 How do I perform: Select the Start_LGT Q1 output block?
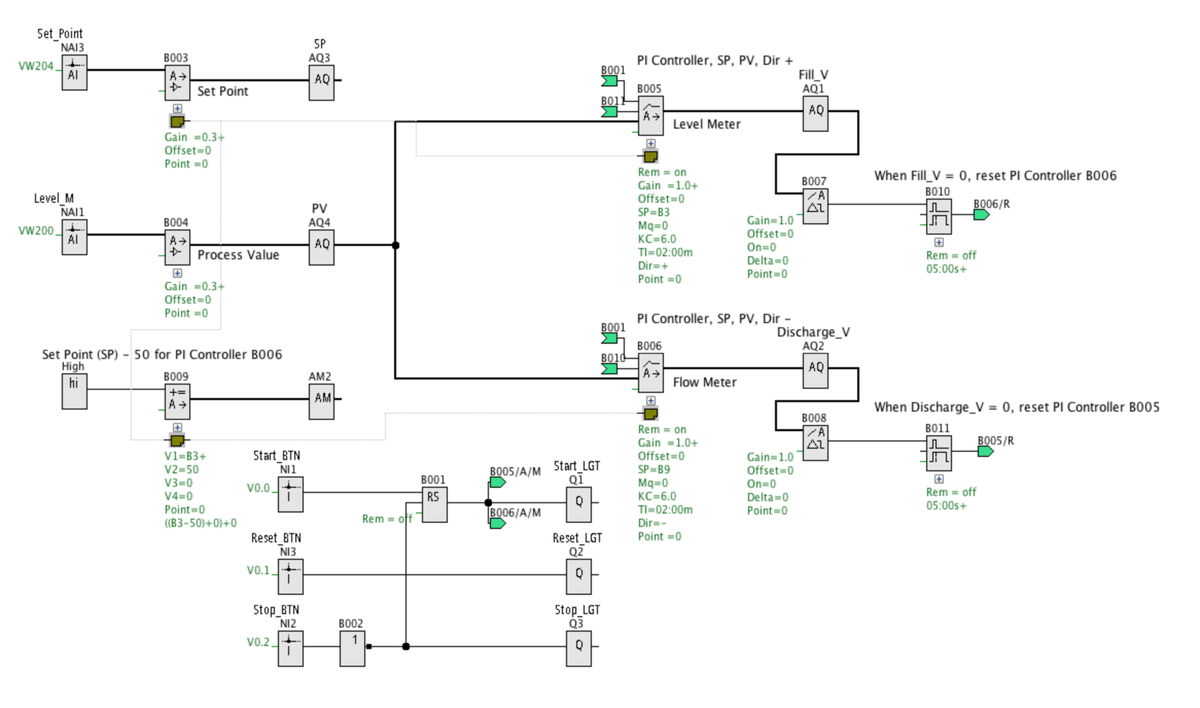pyautogui.click(x=578, y=503)
